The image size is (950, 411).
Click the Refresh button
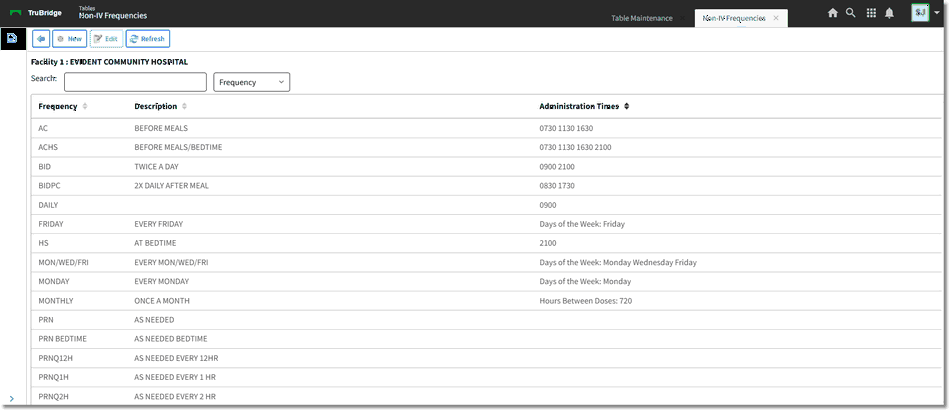148,39
